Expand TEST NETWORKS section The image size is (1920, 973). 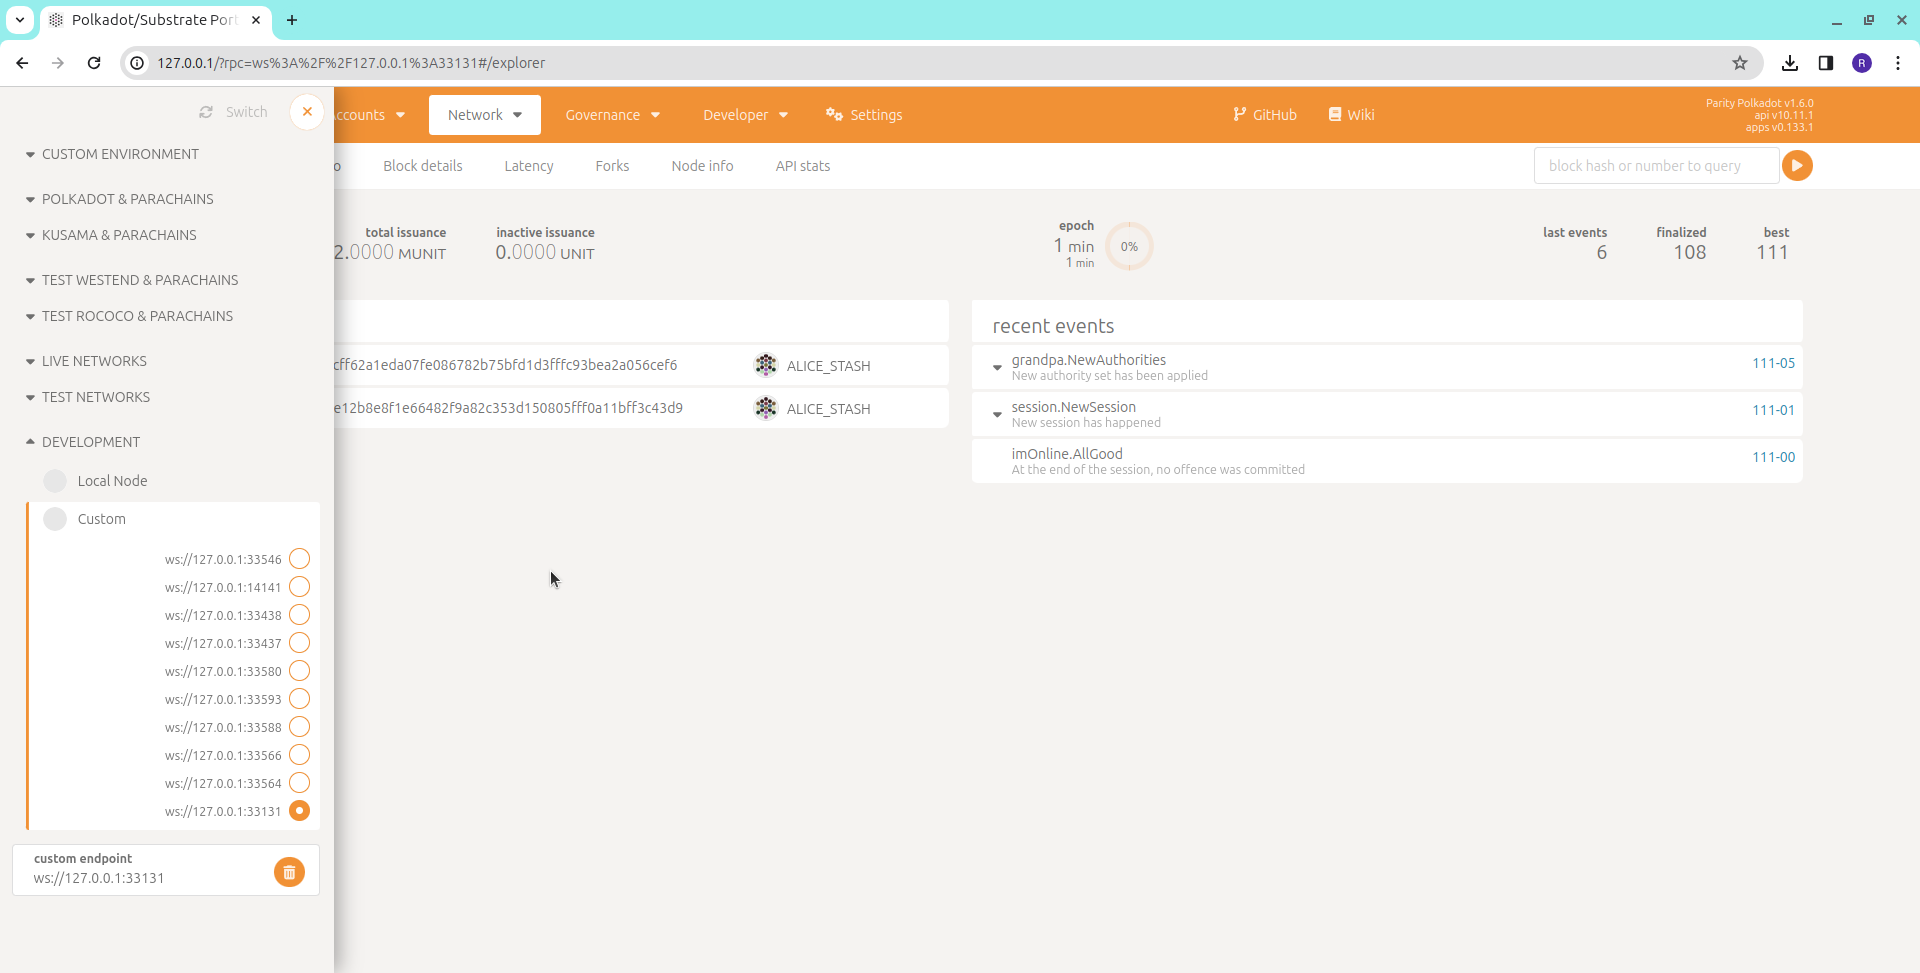(88, 397)
